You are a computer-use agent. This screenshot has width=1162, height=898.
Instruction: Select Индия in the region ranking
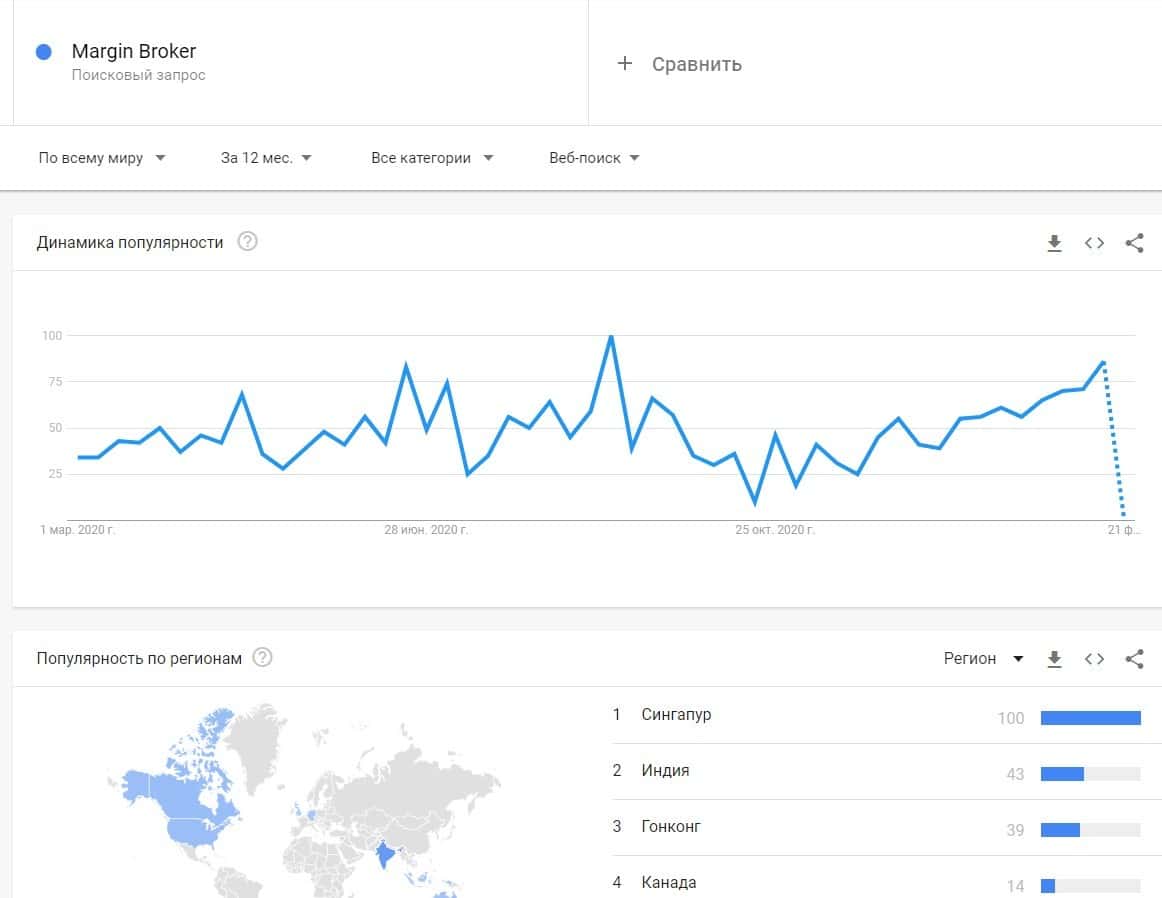coord(666,771)
